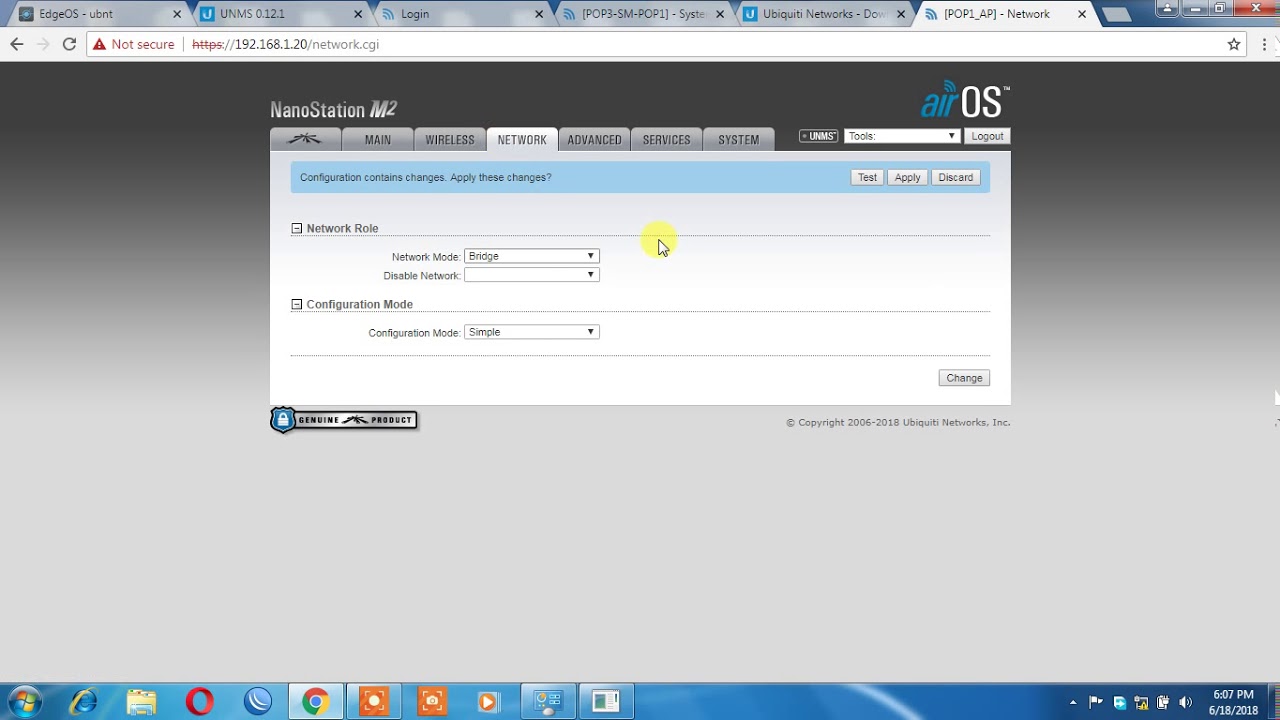Close the Ubiquiti Networks browser tab
The width and height of the screenshot is (1280, 720).
pyautogui.click(x=901, y=14)
